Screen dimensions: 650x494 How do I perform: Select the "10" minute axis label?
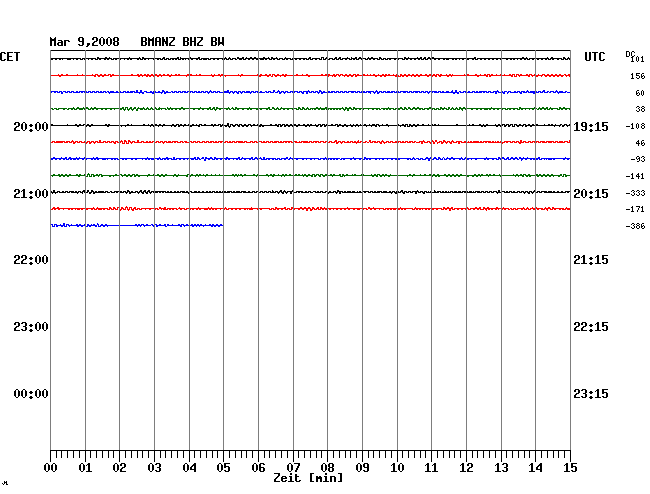[397, 468]
